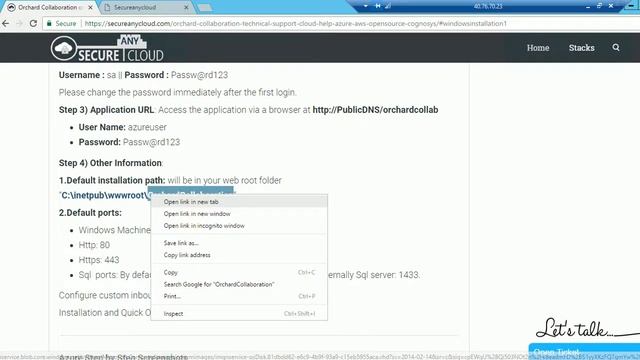Click the URL address bar

pos(296,24)
